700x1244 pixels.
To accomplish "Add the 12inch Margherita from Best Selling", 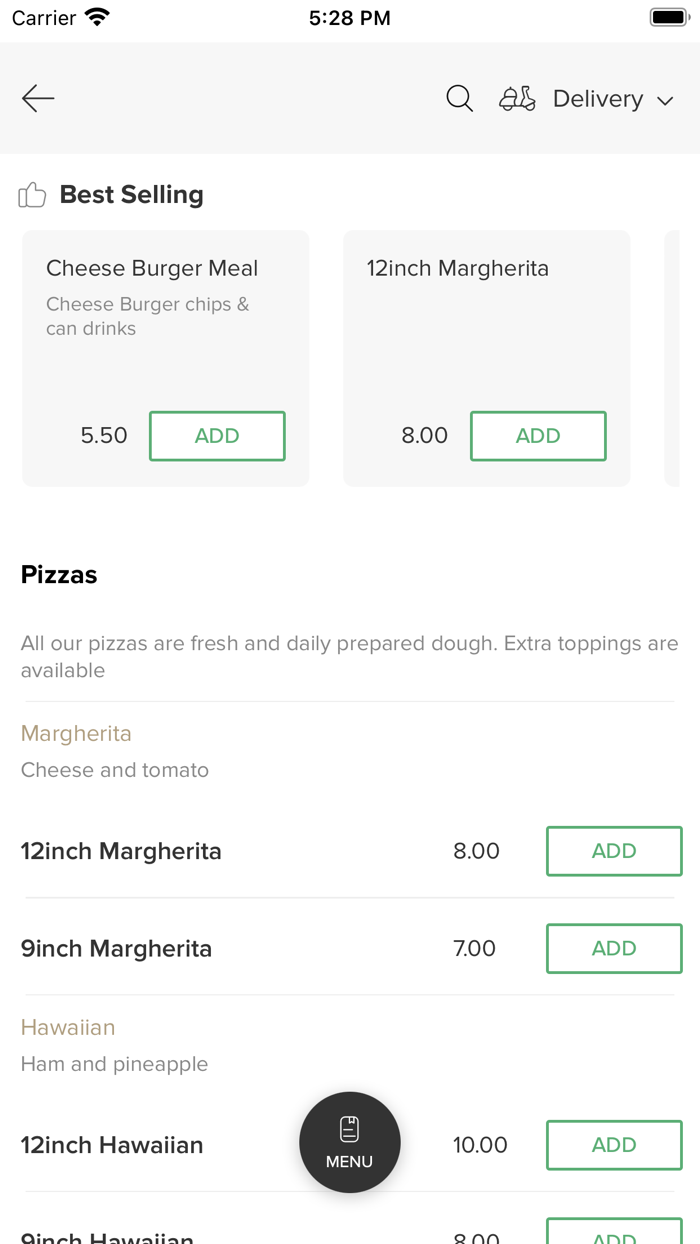I will click(x=538, y=436).
